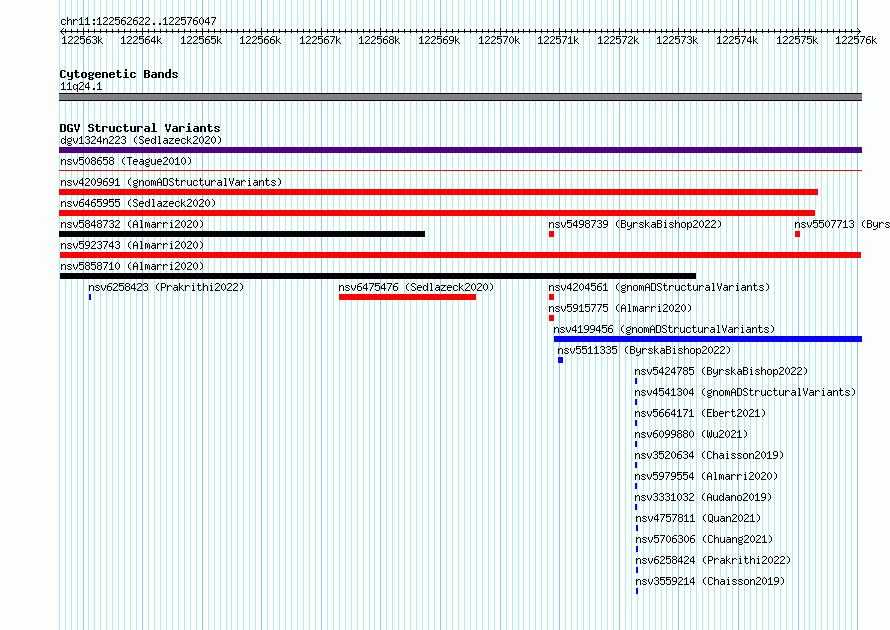Image resolution: width=890 pixels, height=630 pixels.
Task: Click the nsv4541304 gnomAD variant label
Action: click(x=745, y=392)
